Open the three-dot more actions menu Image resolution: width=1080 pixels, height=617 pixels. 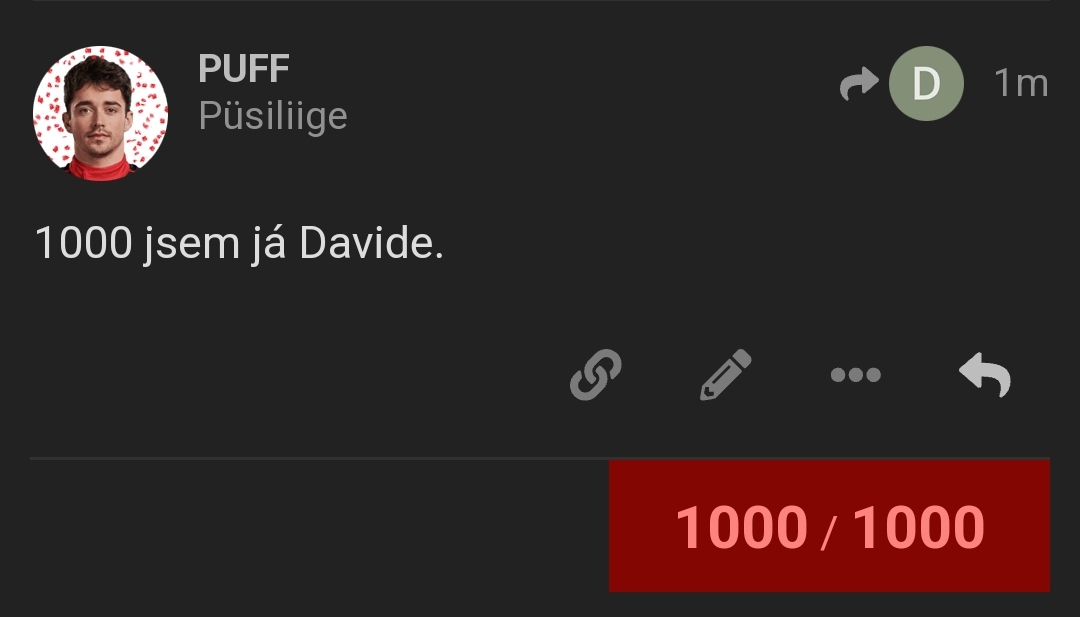coord(855,375)
